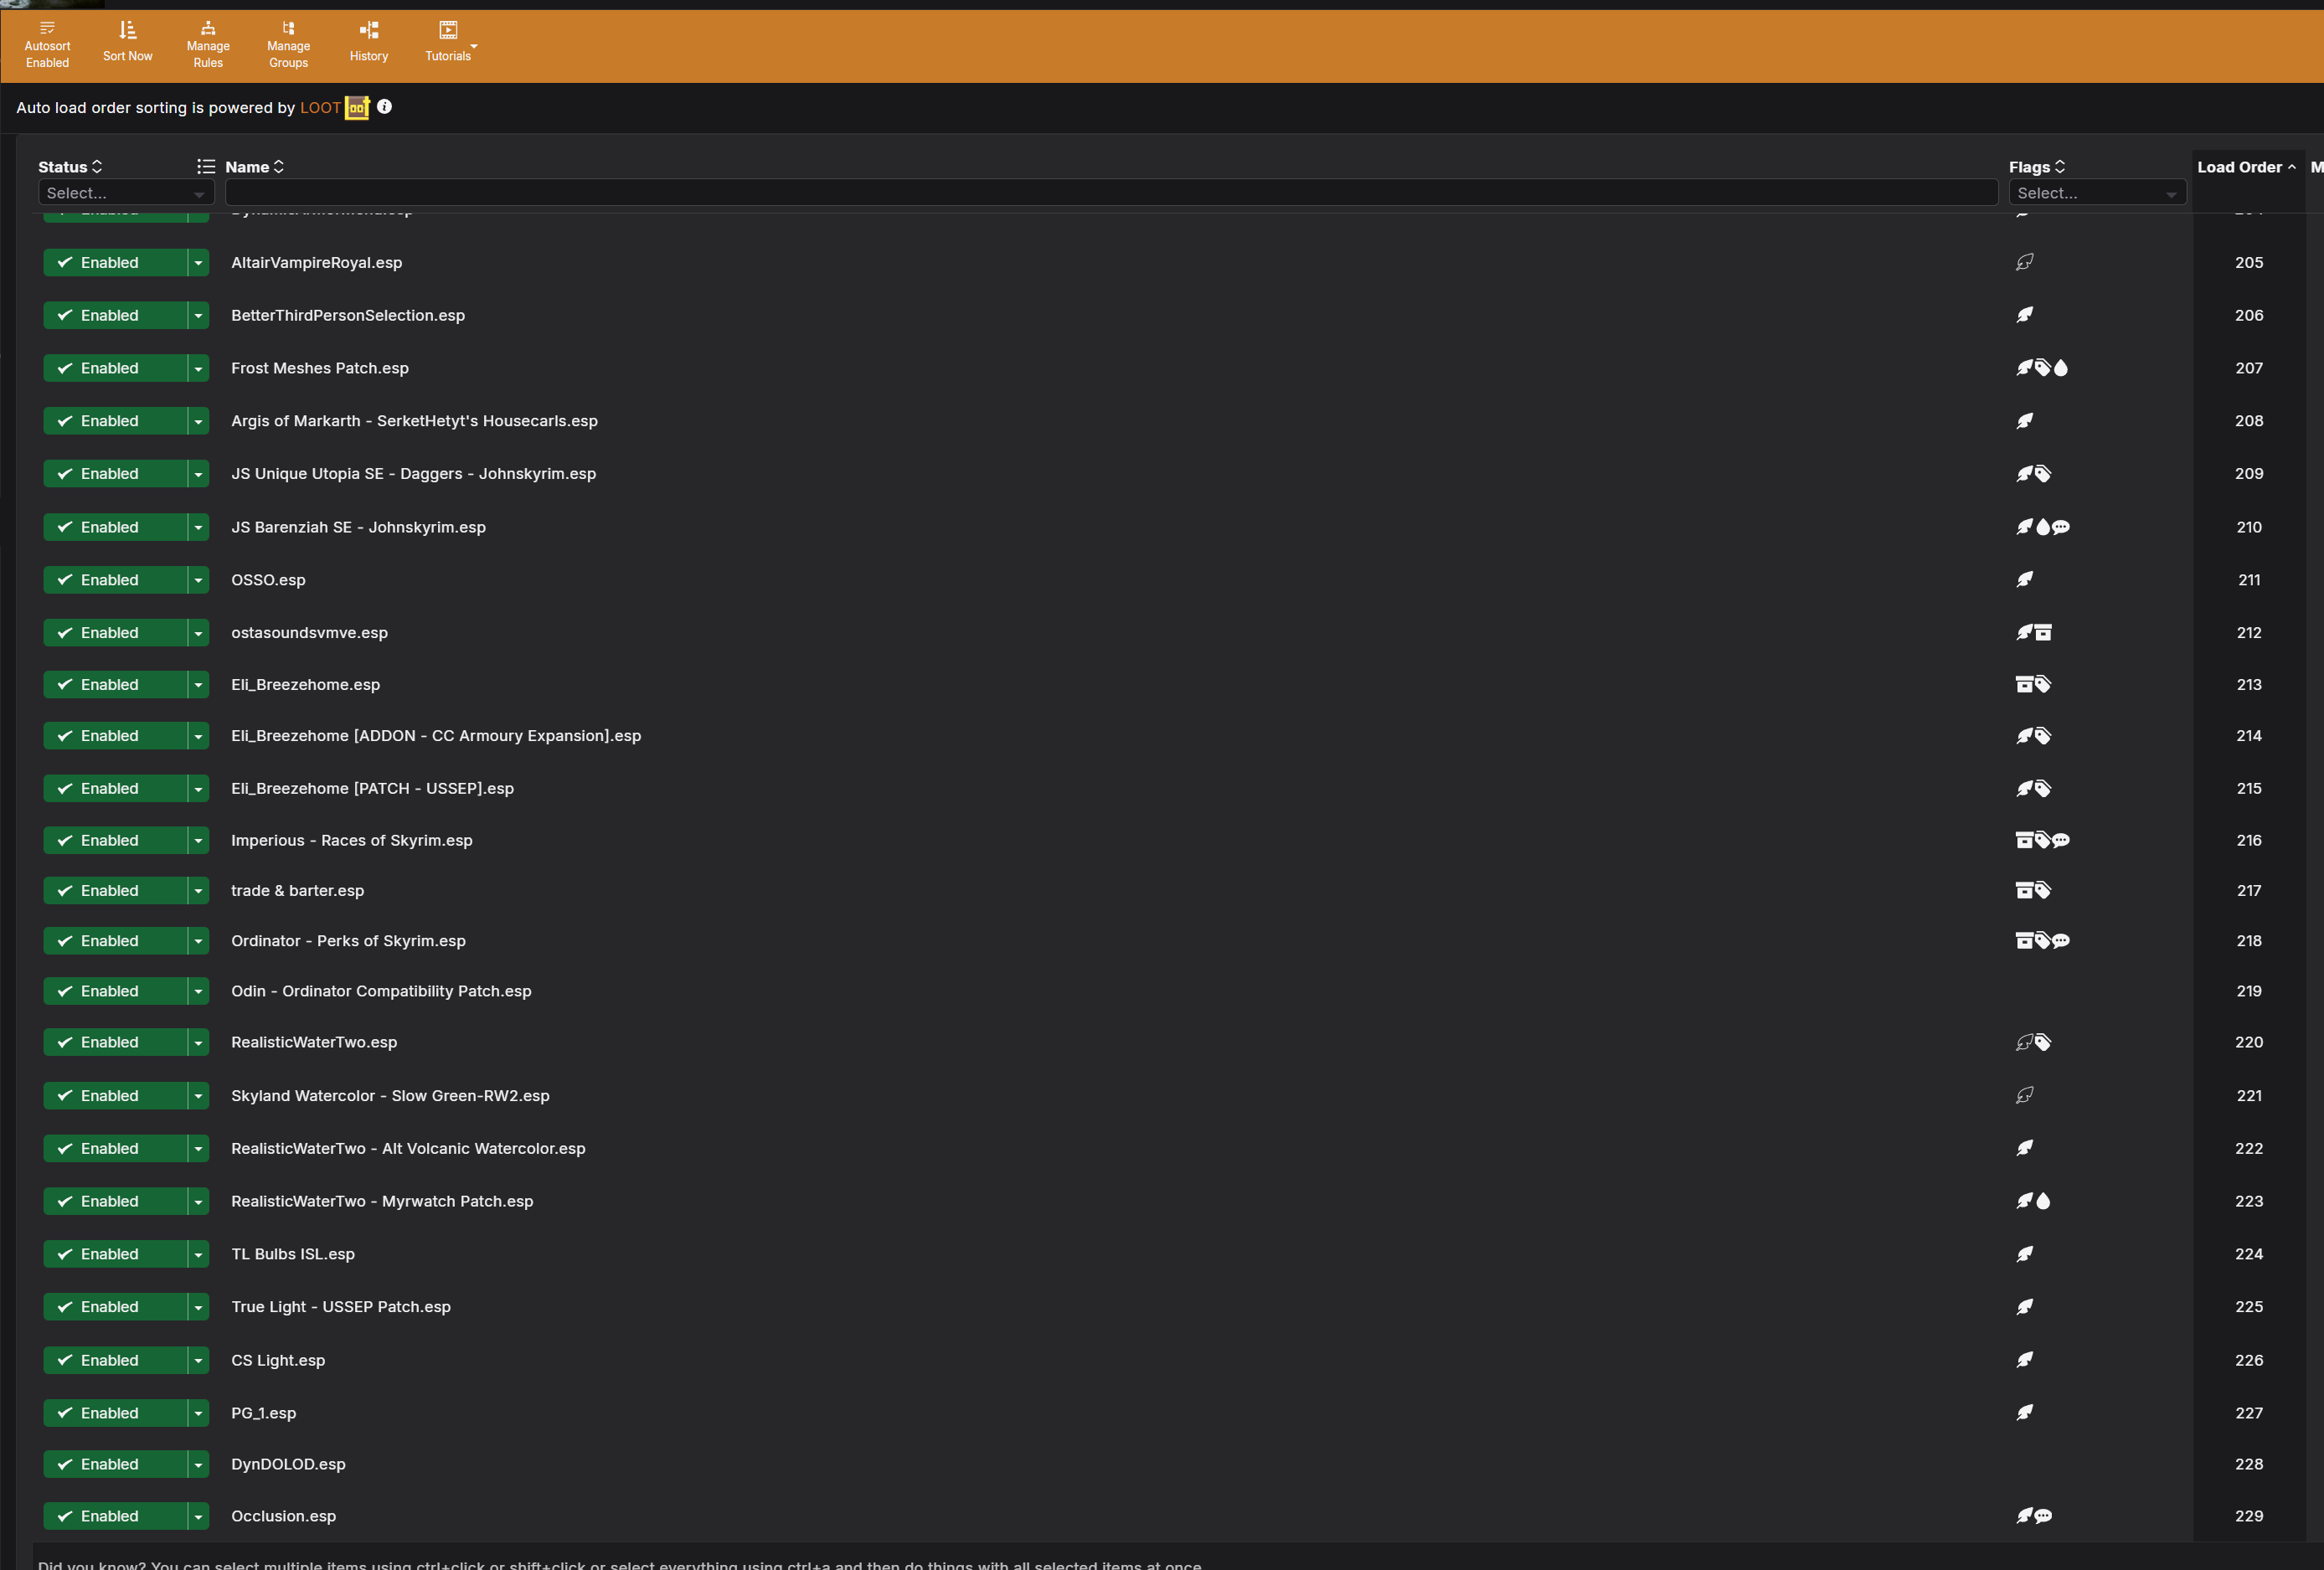Click the flag icons for Frost Meshes Patch.esp
Screen dimensions: 2324x1570
pyautogui.click(x=2041, y=368)
